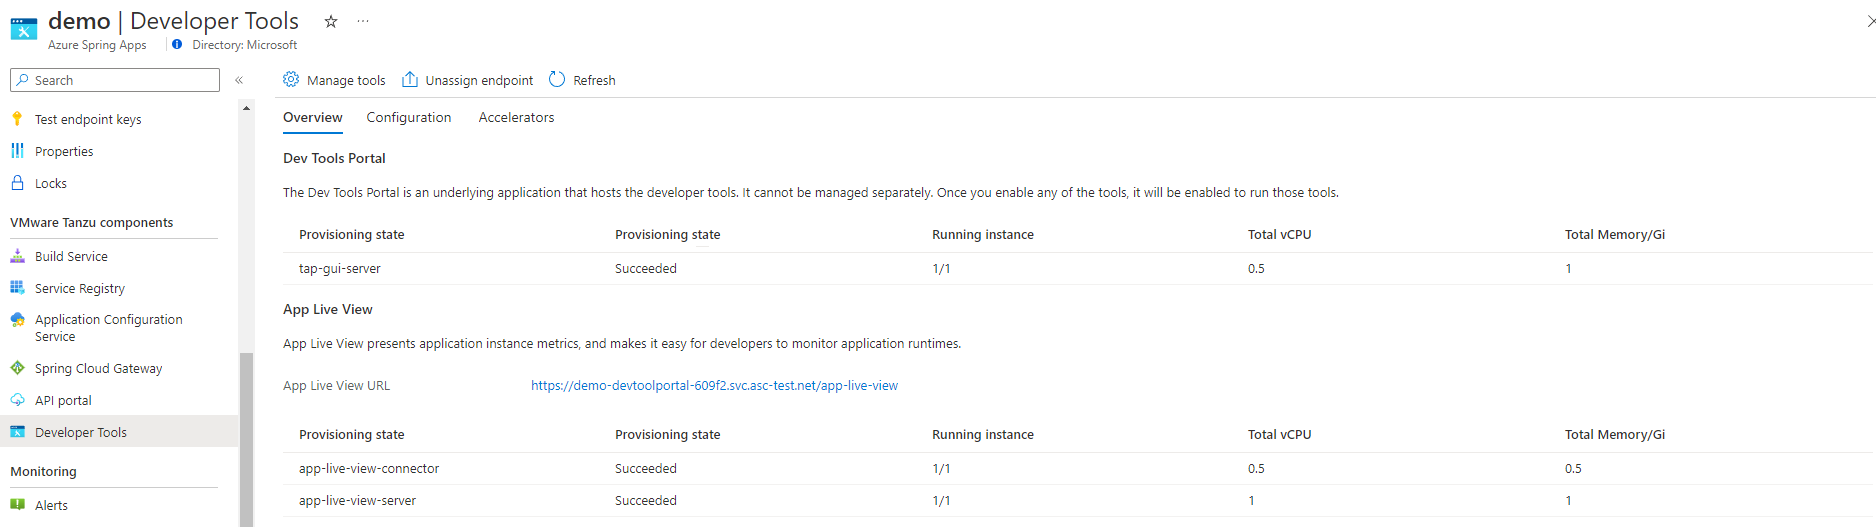Viewport: 1876px width, 527px height.
Task: Click the Refresh toolbar button
Action: [582, 80]
